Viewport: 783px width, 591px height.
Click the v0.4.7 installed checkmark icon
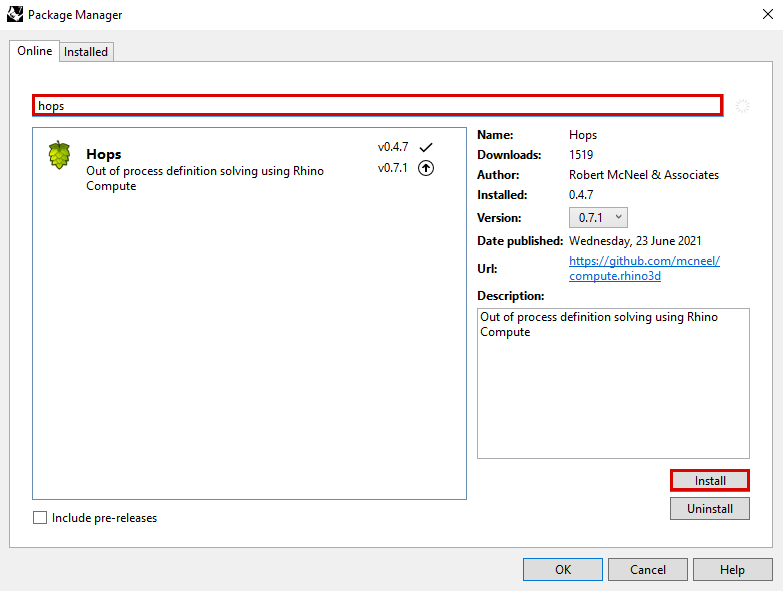425,147
